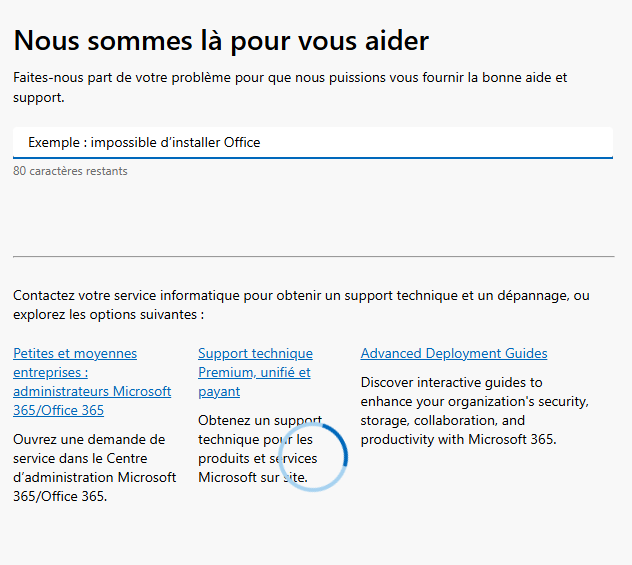Image resolution: width=632 pixels, height=565 pixels.
Task: Click the word payant in the second link
Action: (x=219, y=391)
